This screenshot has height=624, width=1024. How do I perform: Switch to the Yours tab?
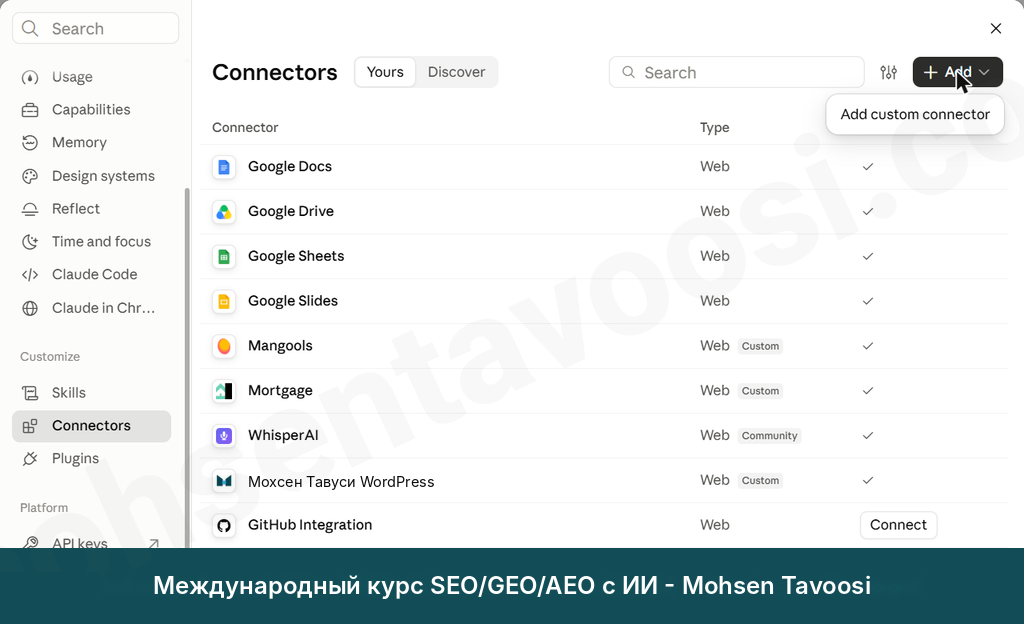click(385, 72)
